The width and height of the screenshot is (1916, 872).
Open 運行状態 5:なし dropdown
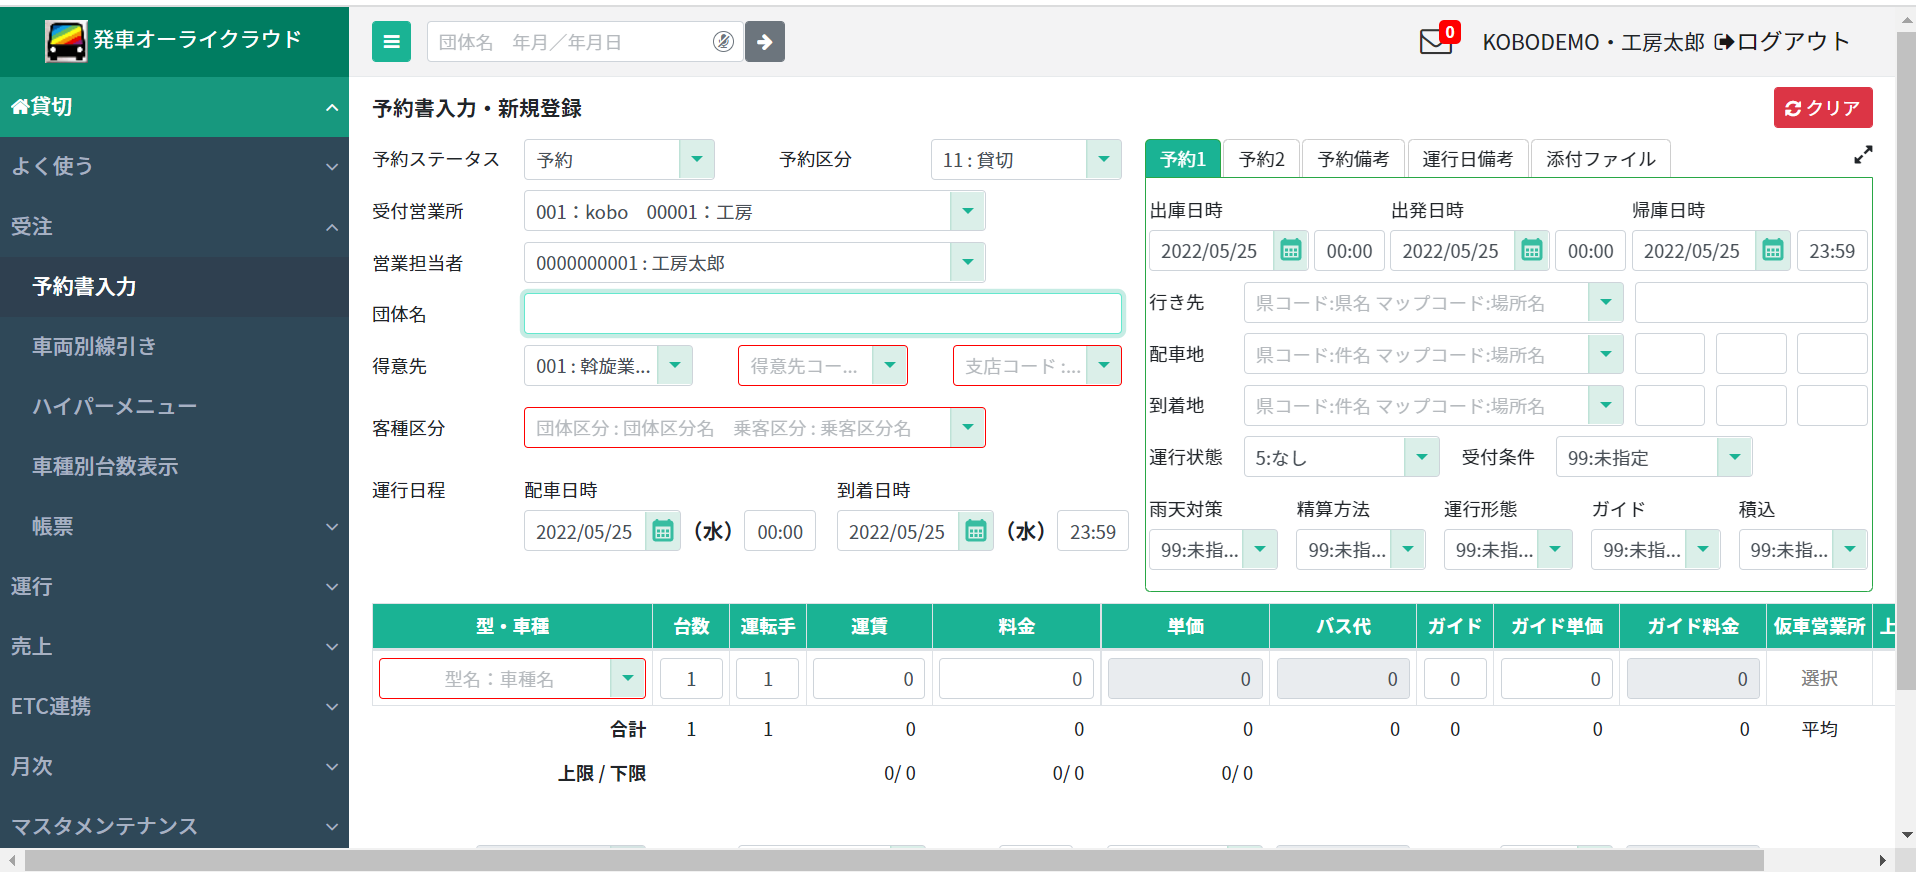click(x=1421, y=457)
